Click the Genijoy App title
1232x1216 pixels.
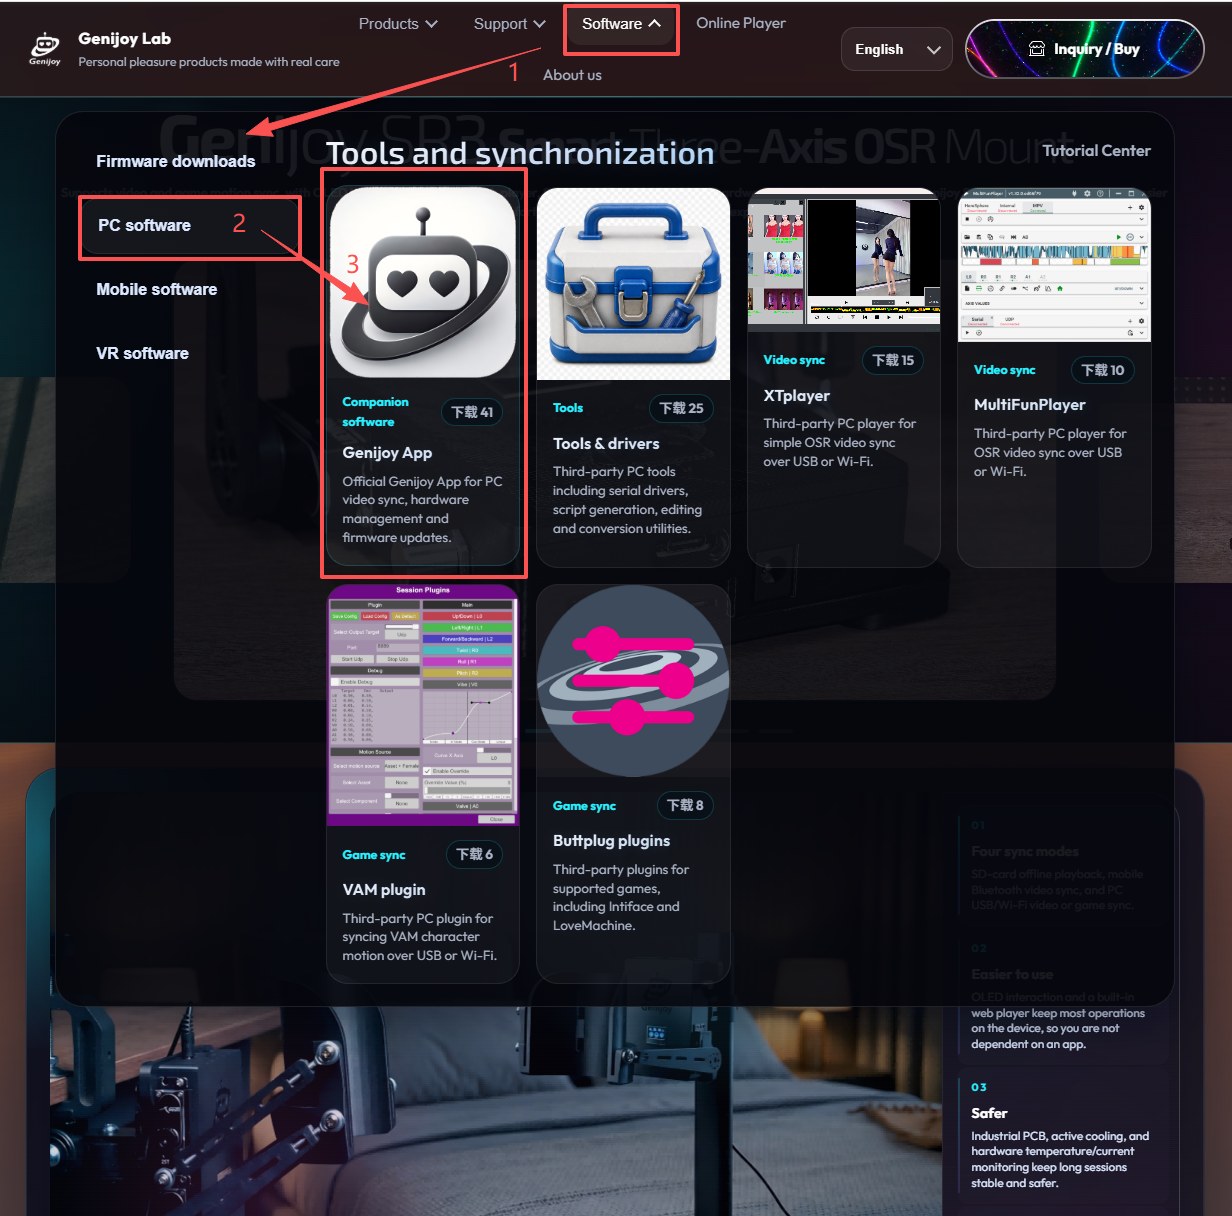387,452
